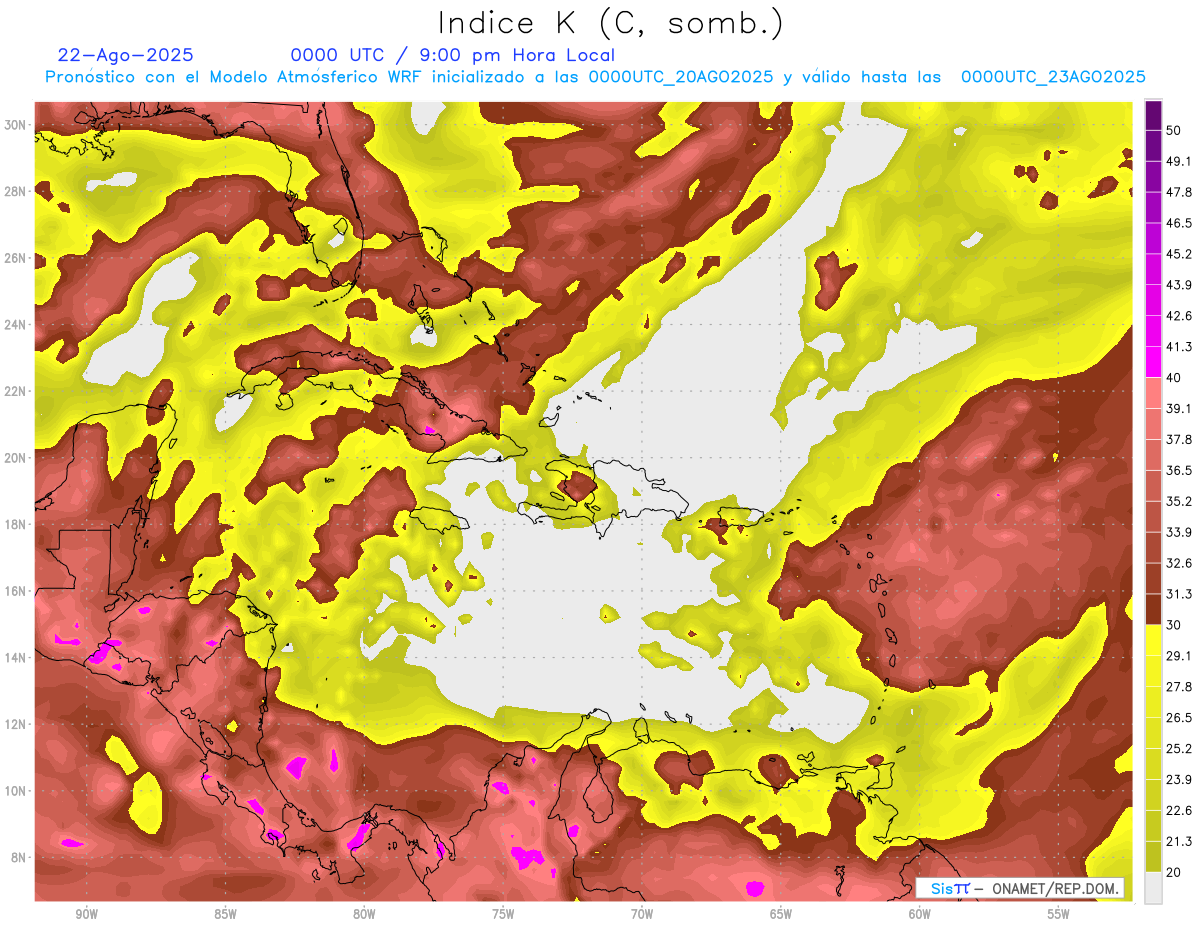Image resolution: width=1200 pixels, height=927 pixels.
Task: Click the color scale value "45.2"
Action: coord(1180,254)
